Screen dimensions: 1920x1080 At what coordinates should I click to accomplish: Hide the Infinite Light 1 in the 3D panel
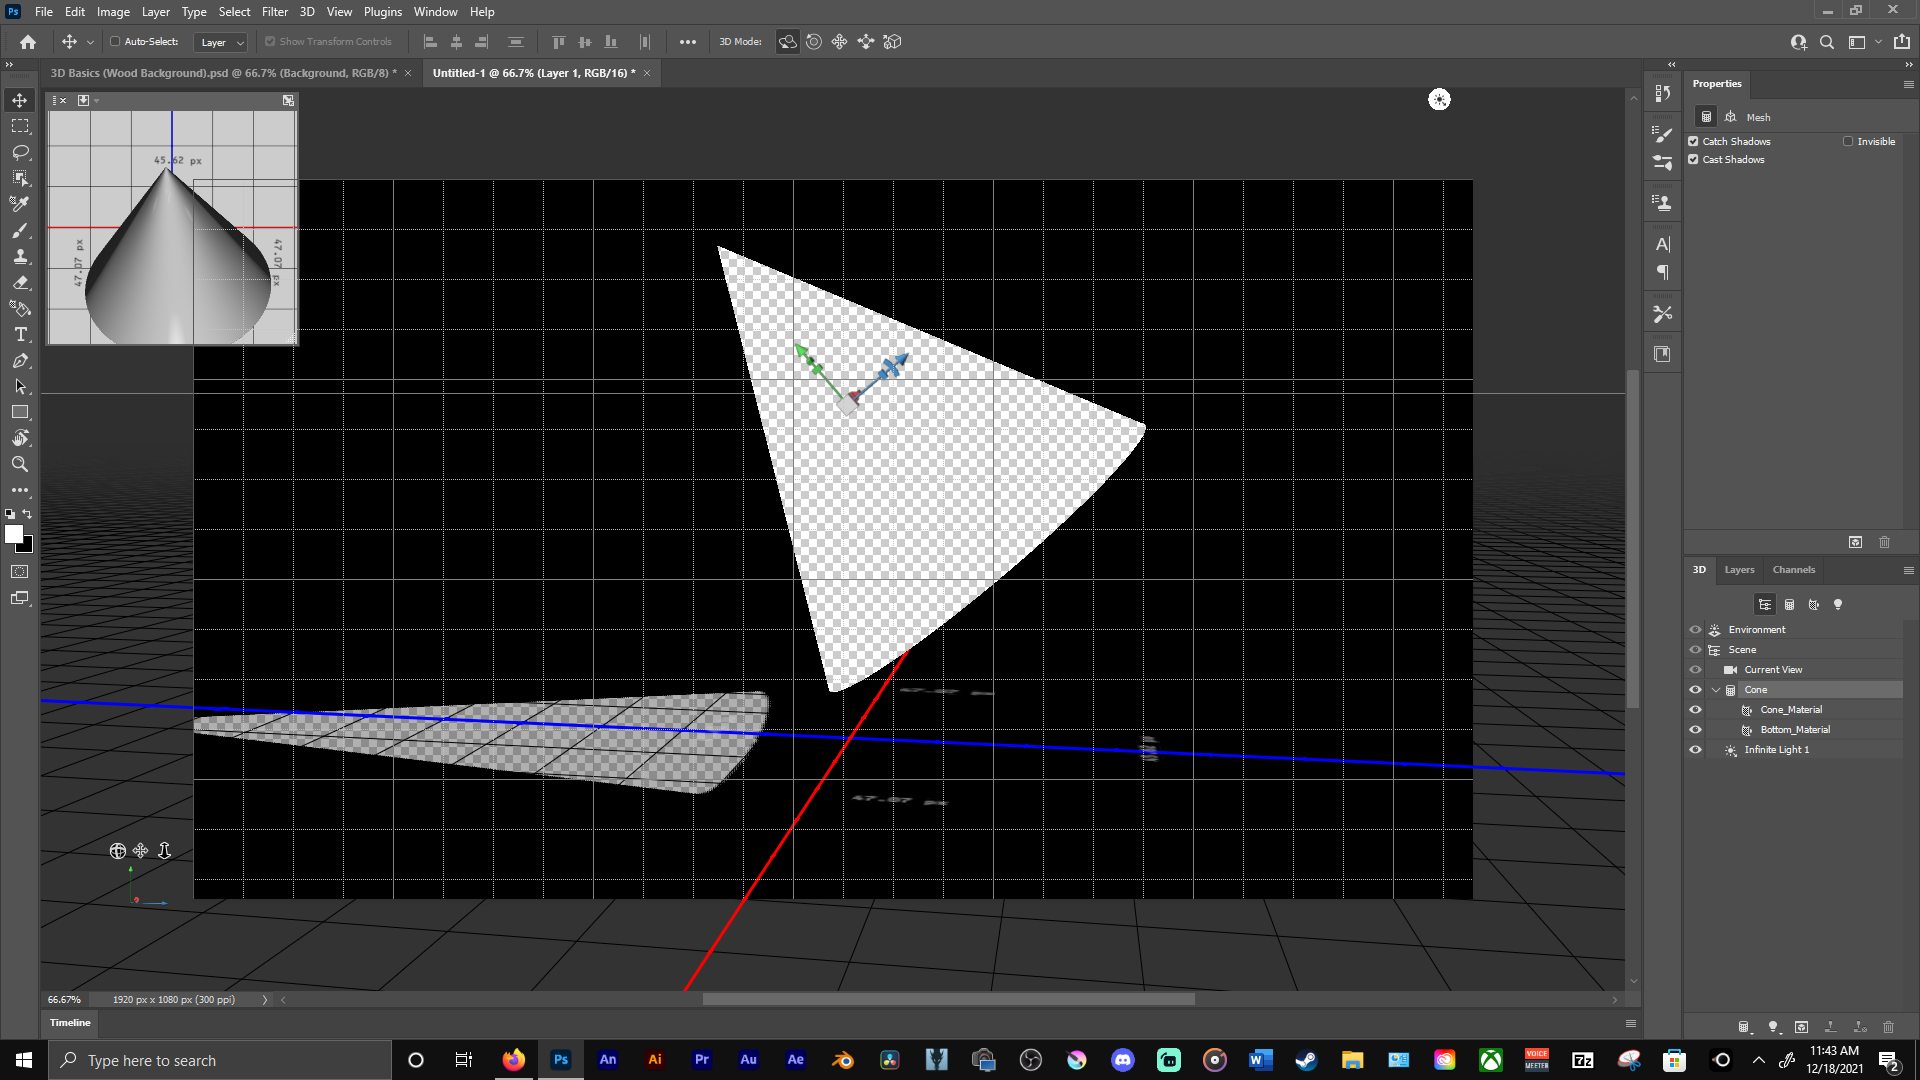pyautogui.click(x=1695, y=749)
